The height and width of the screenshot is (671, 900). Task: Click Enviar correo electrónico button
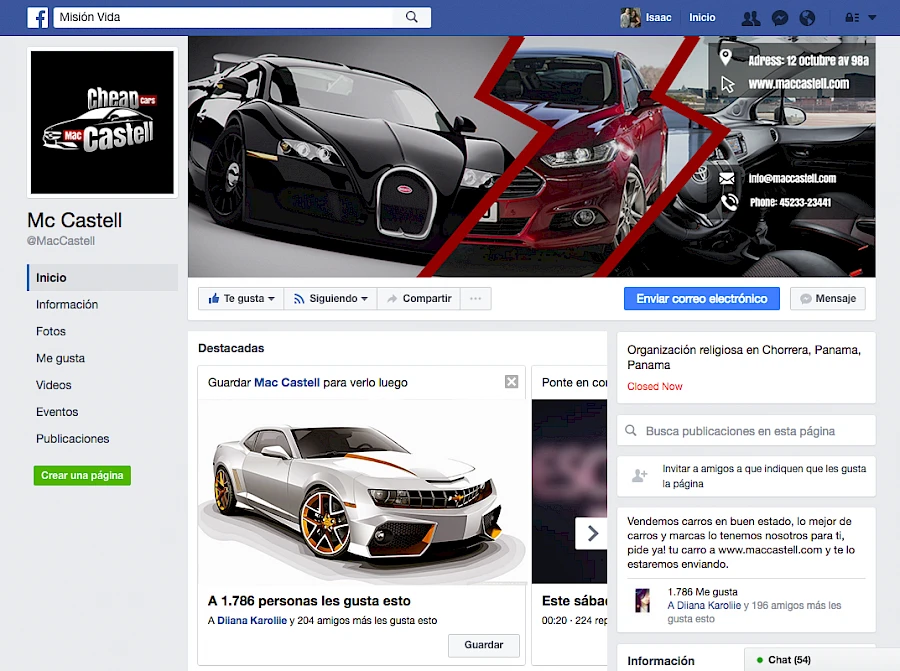click(x=701, y=298)
